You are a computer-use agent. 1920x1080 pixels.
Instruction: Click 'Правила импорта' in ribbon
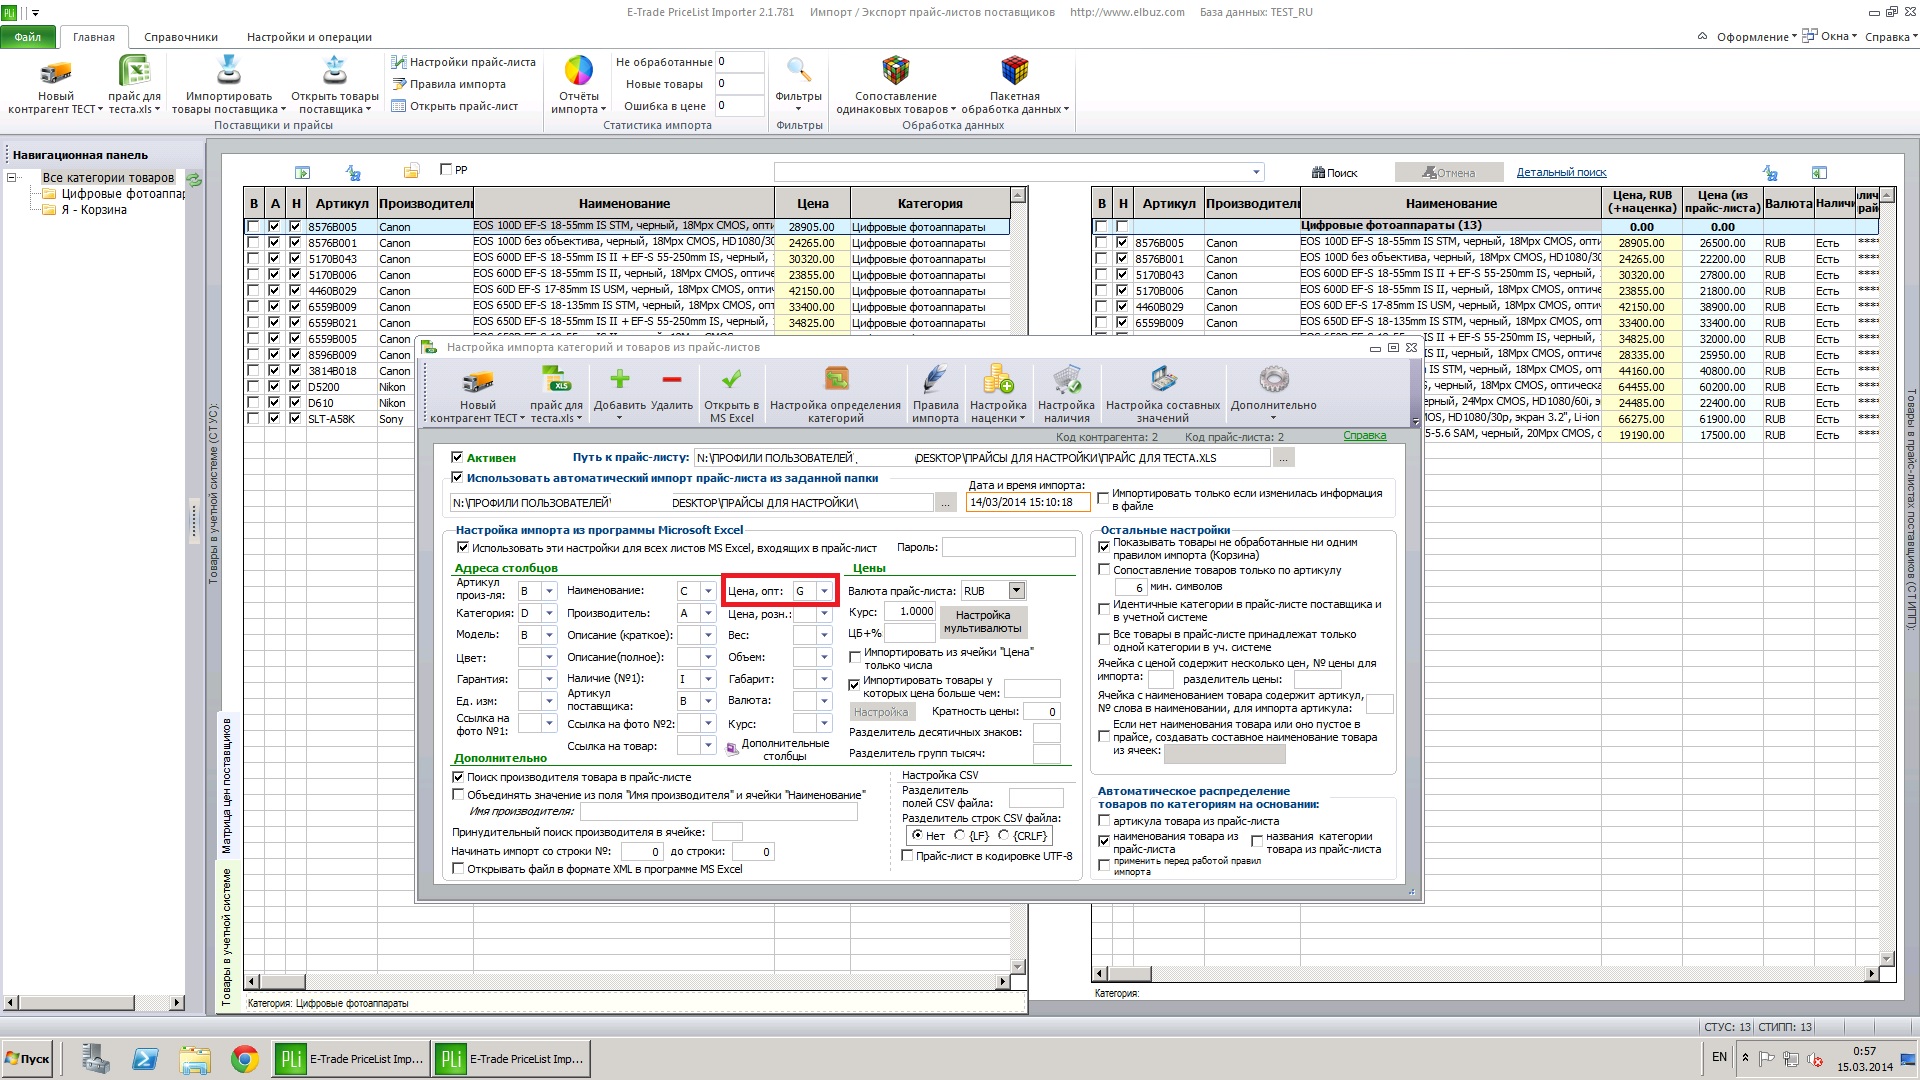coord(450,84)
